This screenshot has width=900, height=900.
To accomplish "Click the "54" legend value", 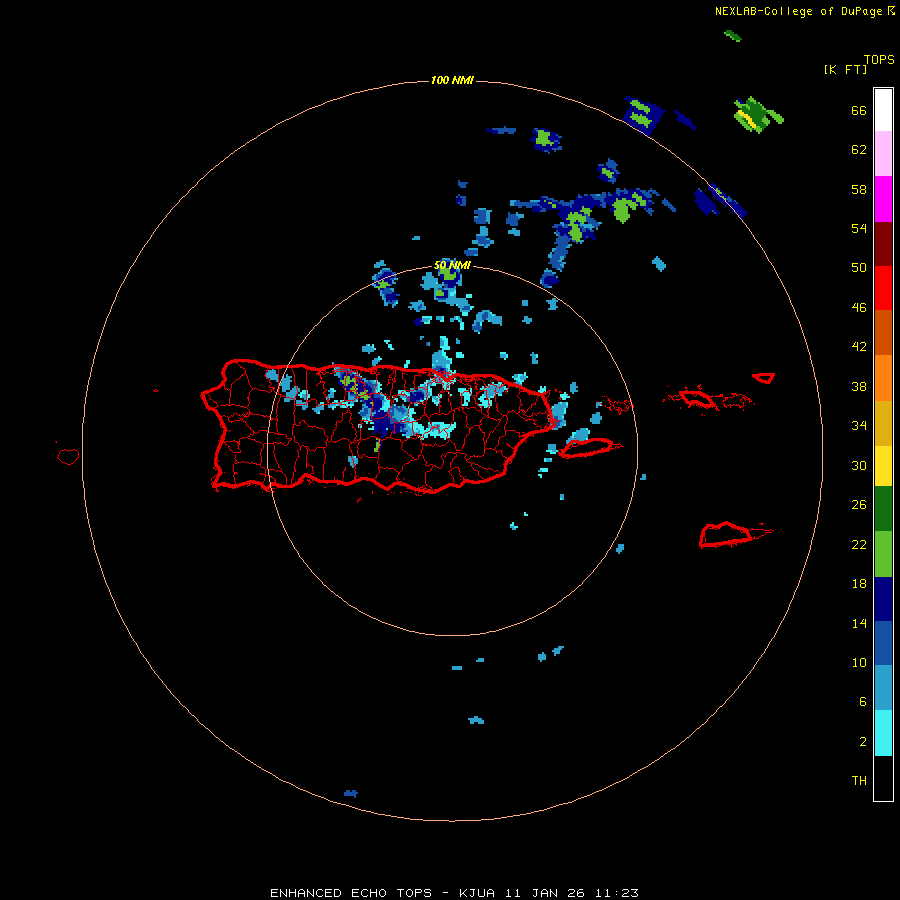I will [859, 228].
